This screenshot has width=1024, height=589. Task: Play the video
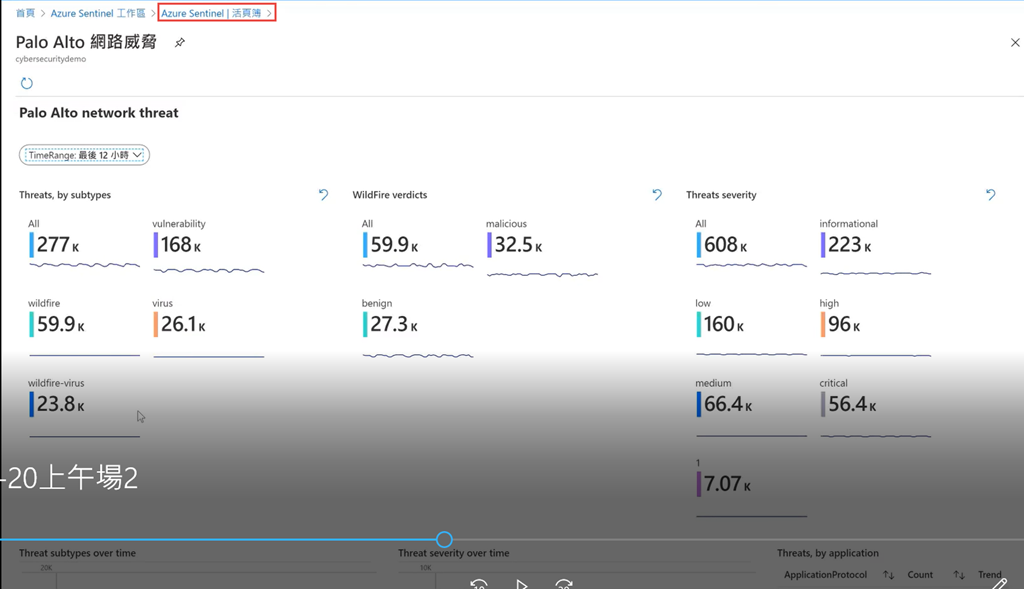coord(521,584)
